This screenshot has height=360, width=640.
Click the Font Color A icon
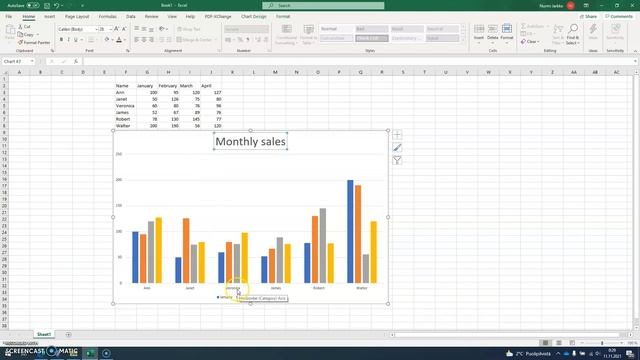(x=119, y=40)
